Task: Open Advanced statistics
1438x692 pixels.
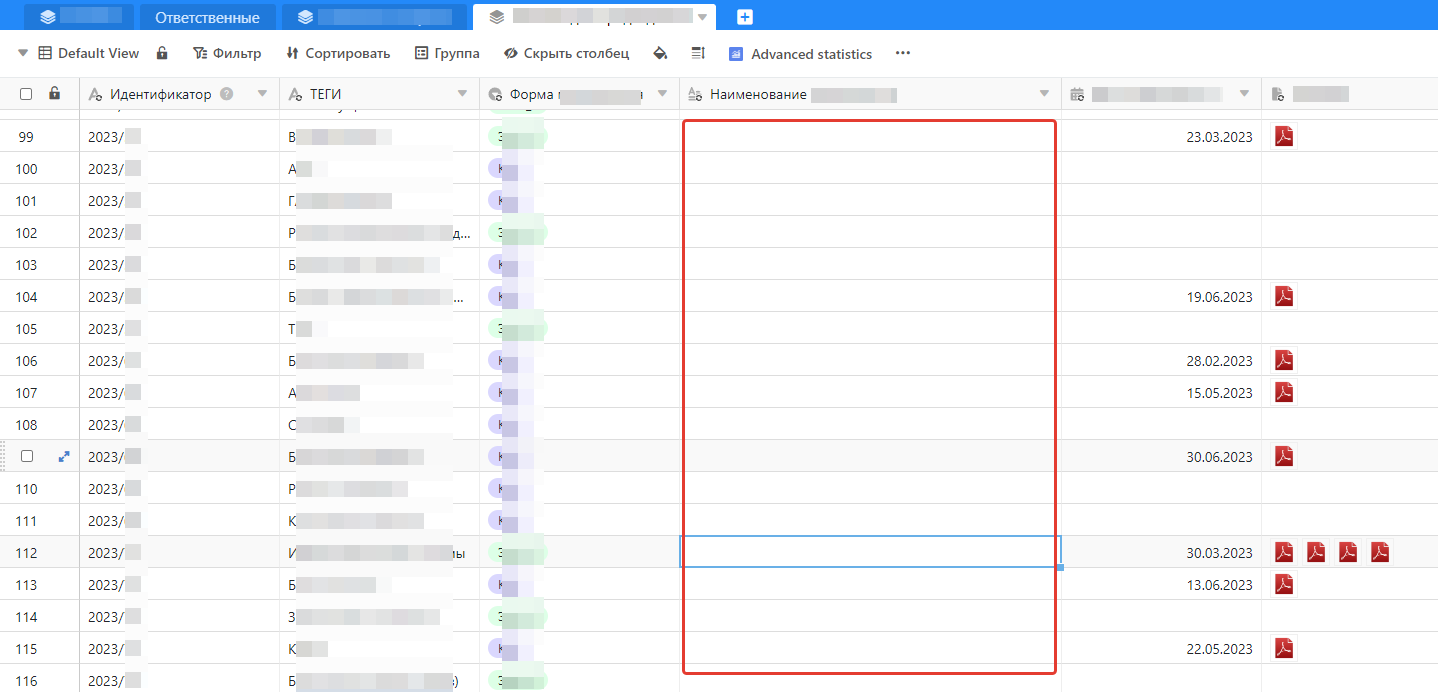Action: pos(800,54)
